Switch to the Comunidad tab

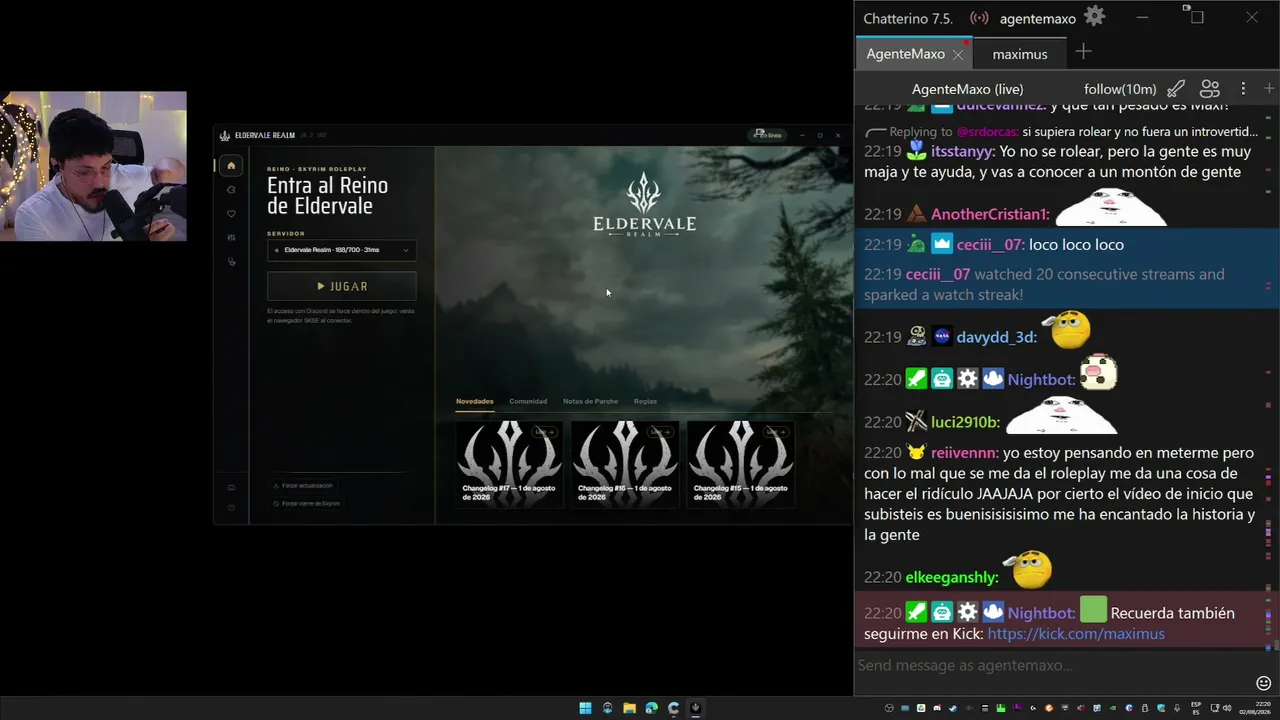click(528, 401)
